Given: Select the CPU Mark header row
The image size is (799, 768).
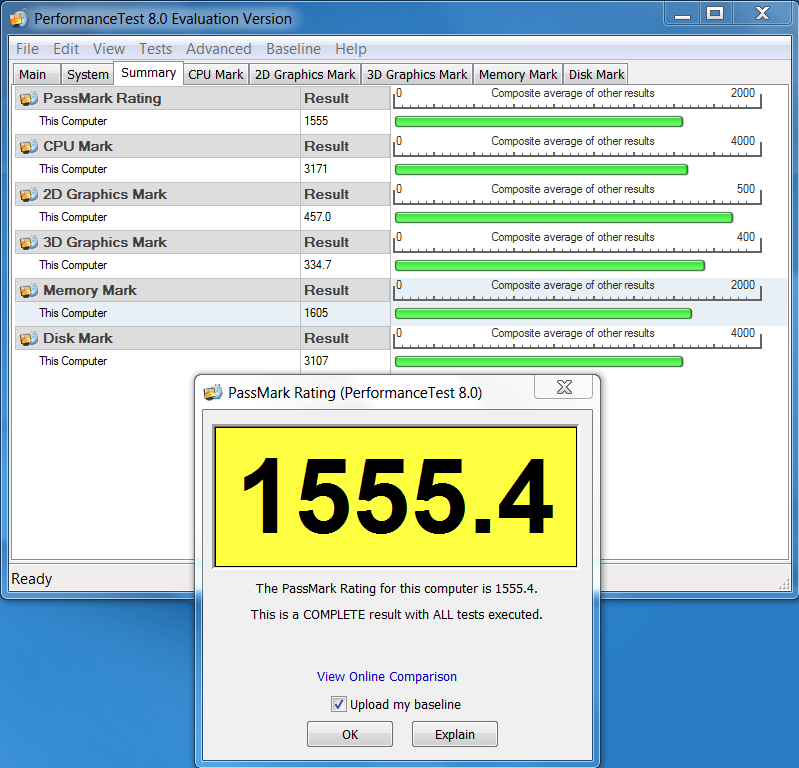Looking at the screenshot, I should [x=203, y=146].
